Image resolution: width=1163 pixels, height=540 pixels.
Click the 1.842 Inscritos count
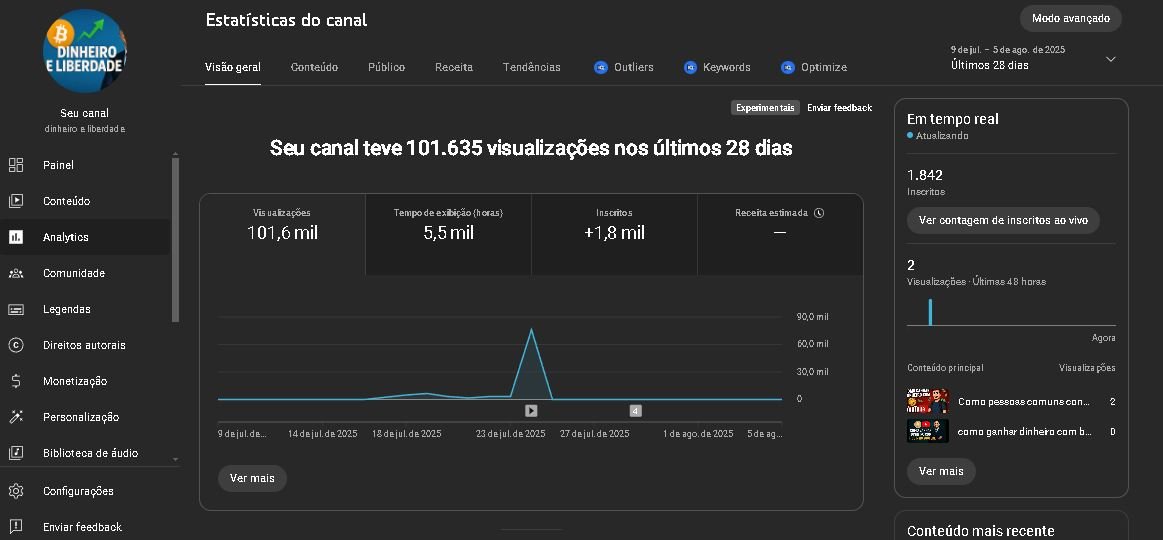[925, 175]
